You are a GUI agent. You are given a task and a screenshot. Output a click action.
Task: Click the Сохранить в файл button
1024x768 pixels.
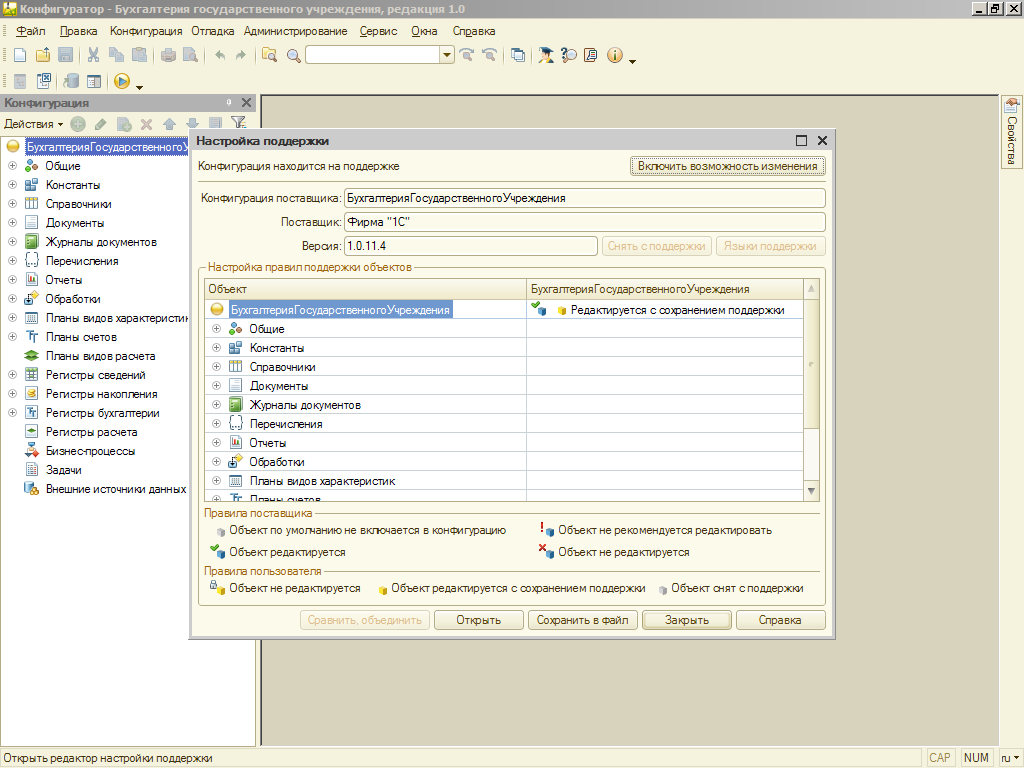click(x=583, y=620)
